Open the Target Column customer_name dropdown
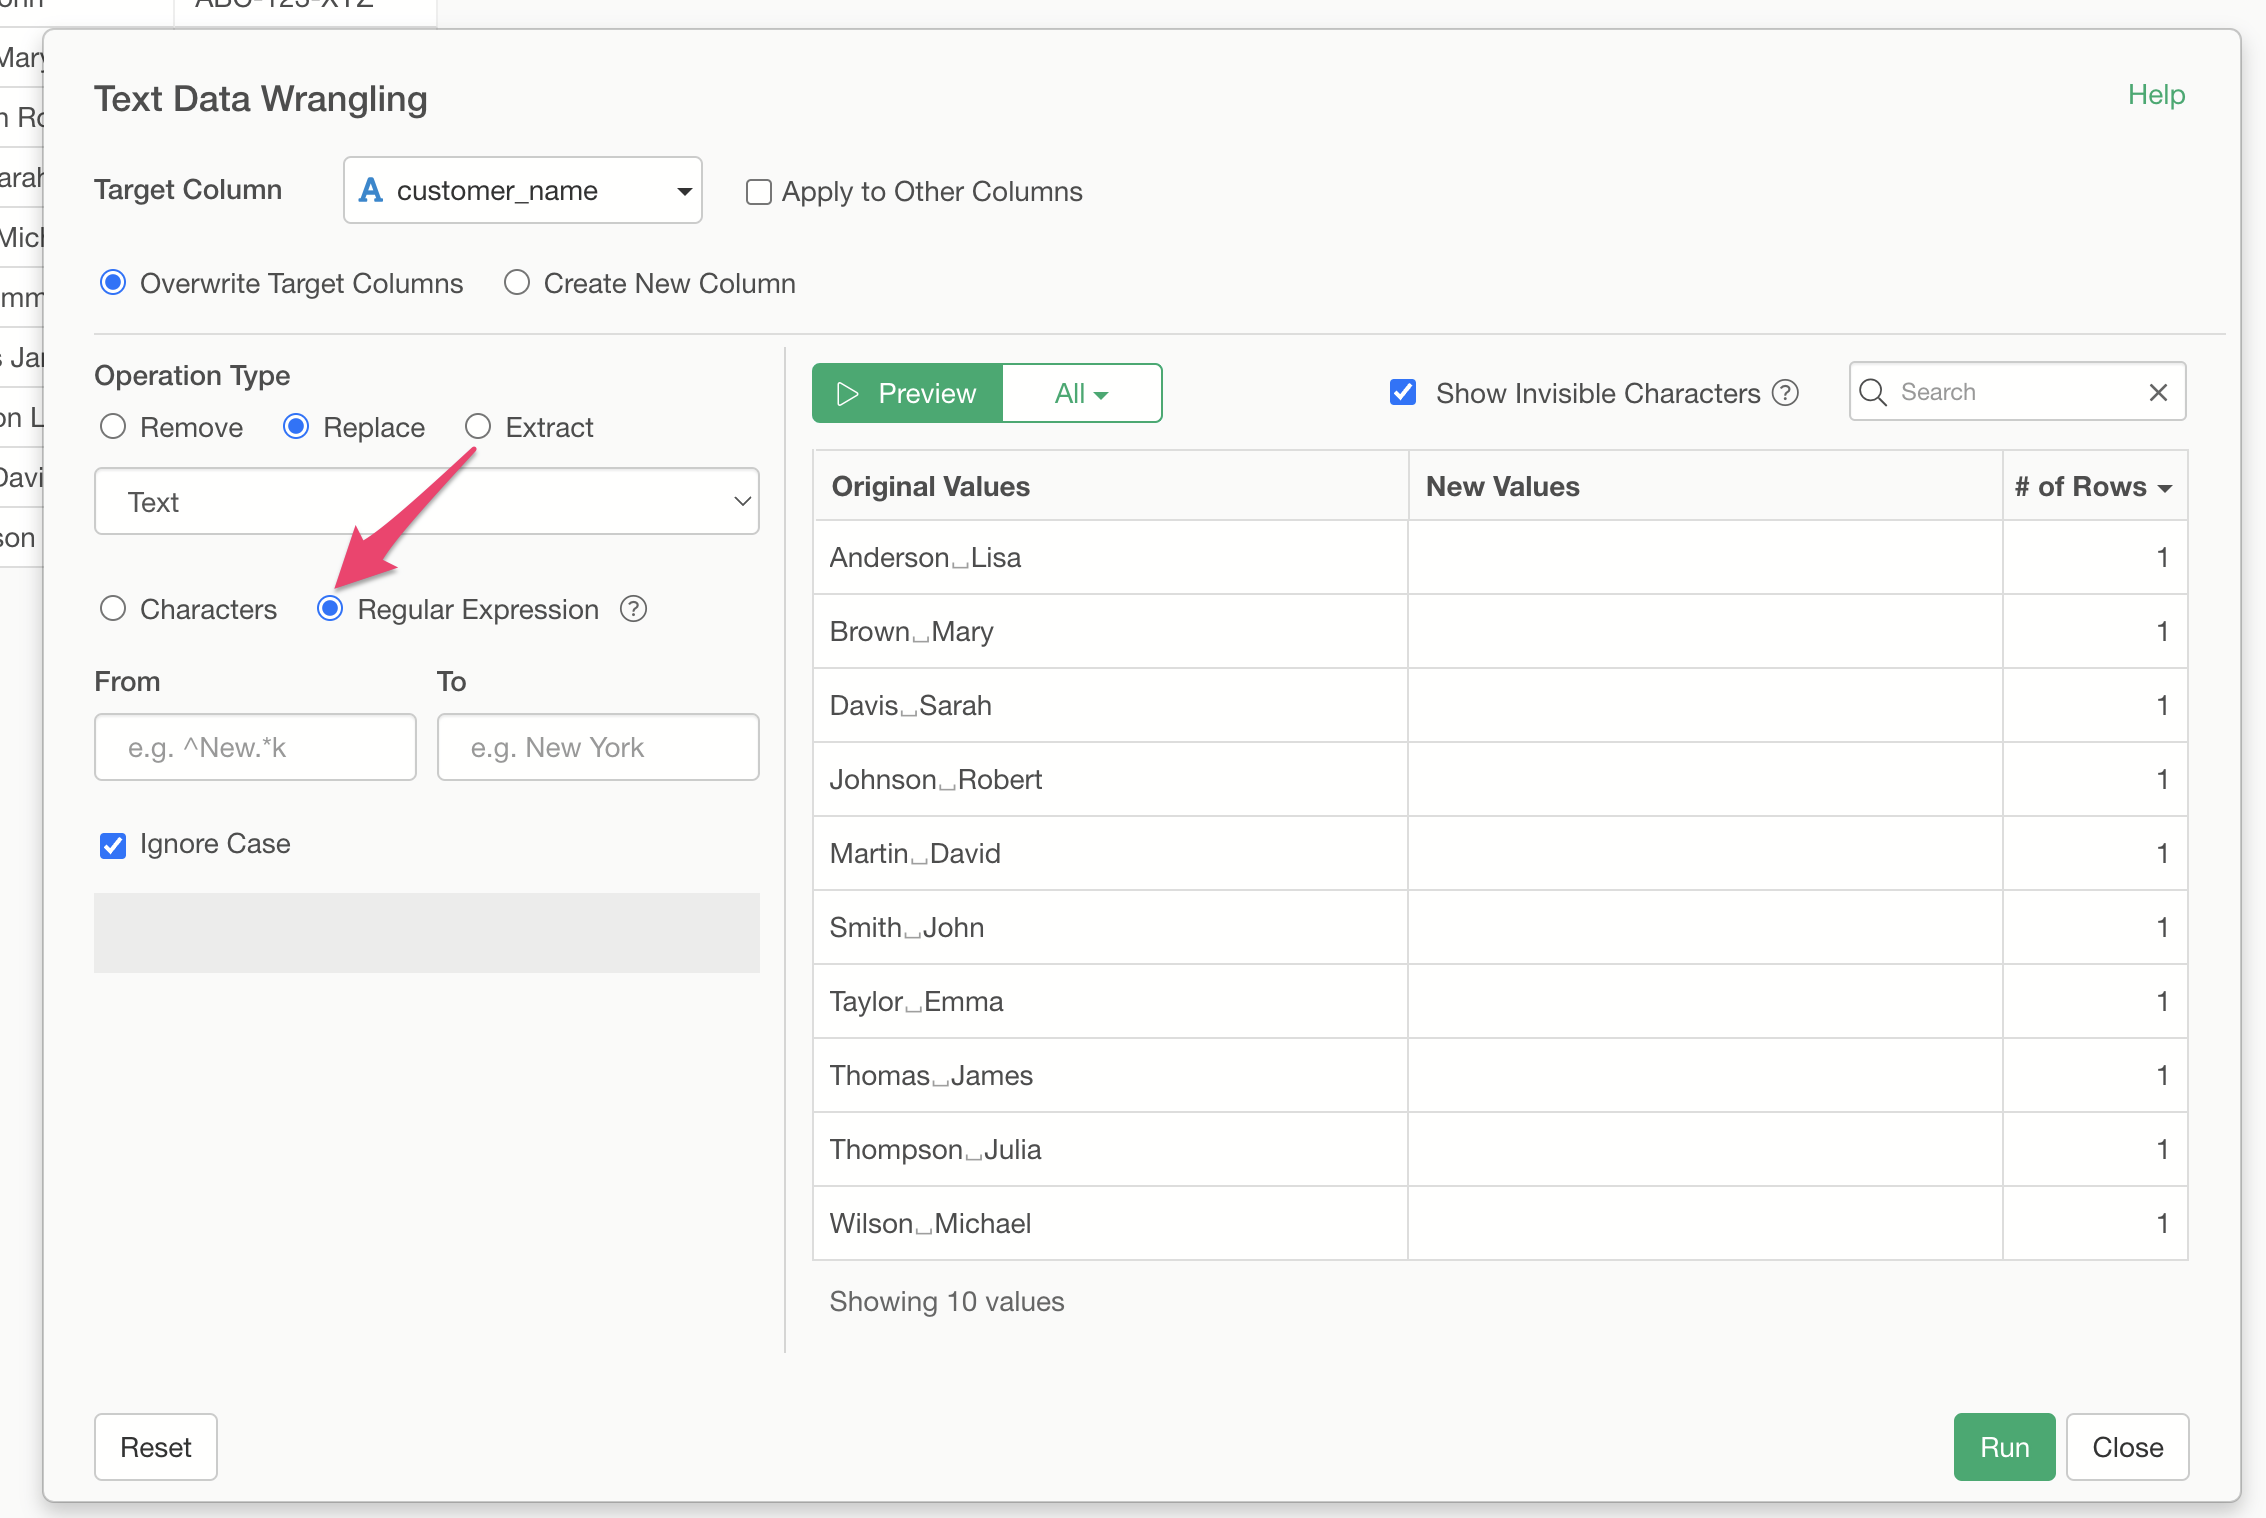The height and width of the screenshot is (1518, 2266). (x=522, y=190)
